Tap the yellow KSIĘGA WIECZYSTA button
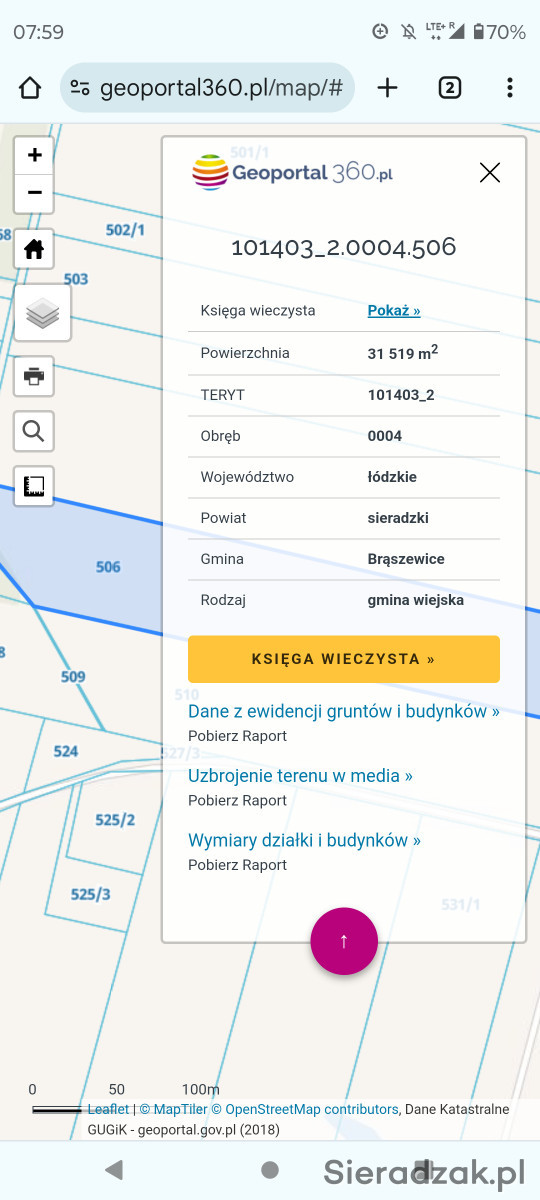The height and width of the screenshot is (1200, 540). pos(344,659)
